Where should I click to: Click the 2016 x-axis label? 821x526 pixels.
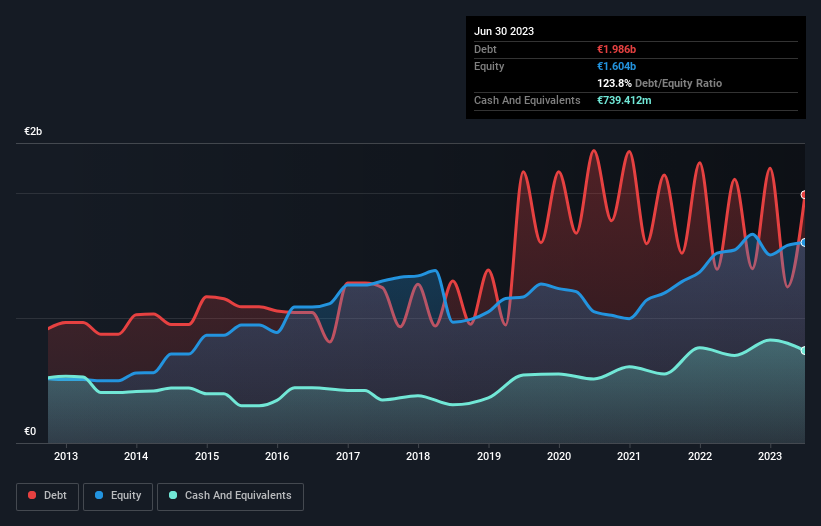(277, 456)
